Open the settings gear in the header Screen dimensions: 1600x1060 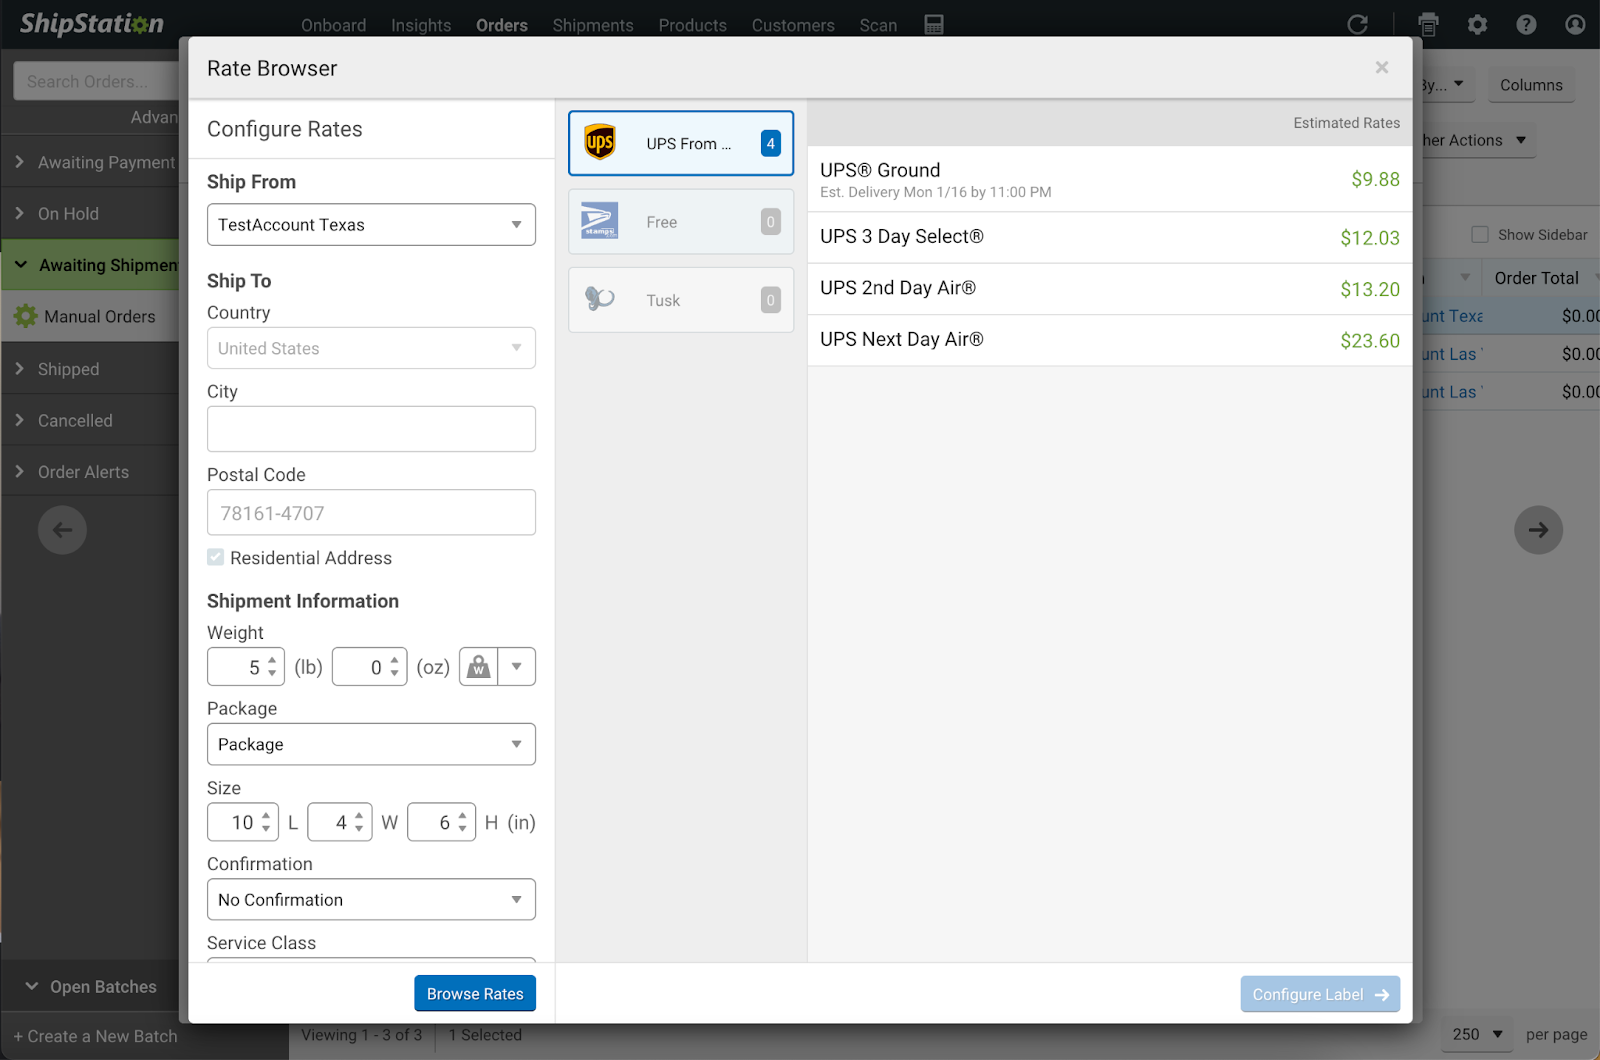tap(1477, 25)
